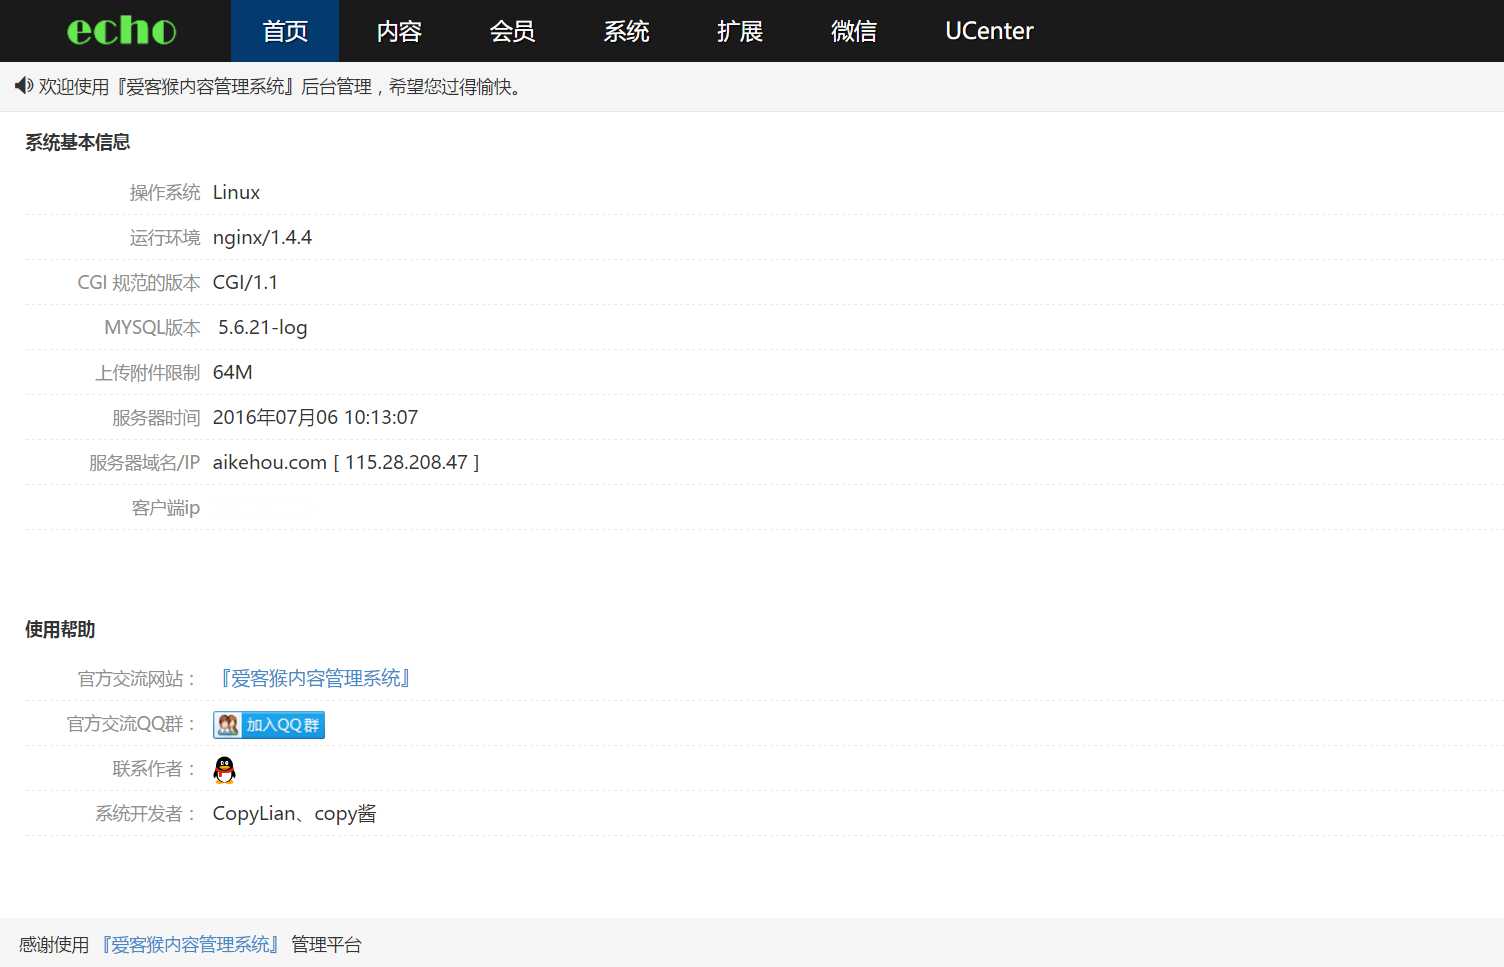1504x967 pixels.
Task: Click the 服务器域名/IP label
Action: tap(144, 462)
